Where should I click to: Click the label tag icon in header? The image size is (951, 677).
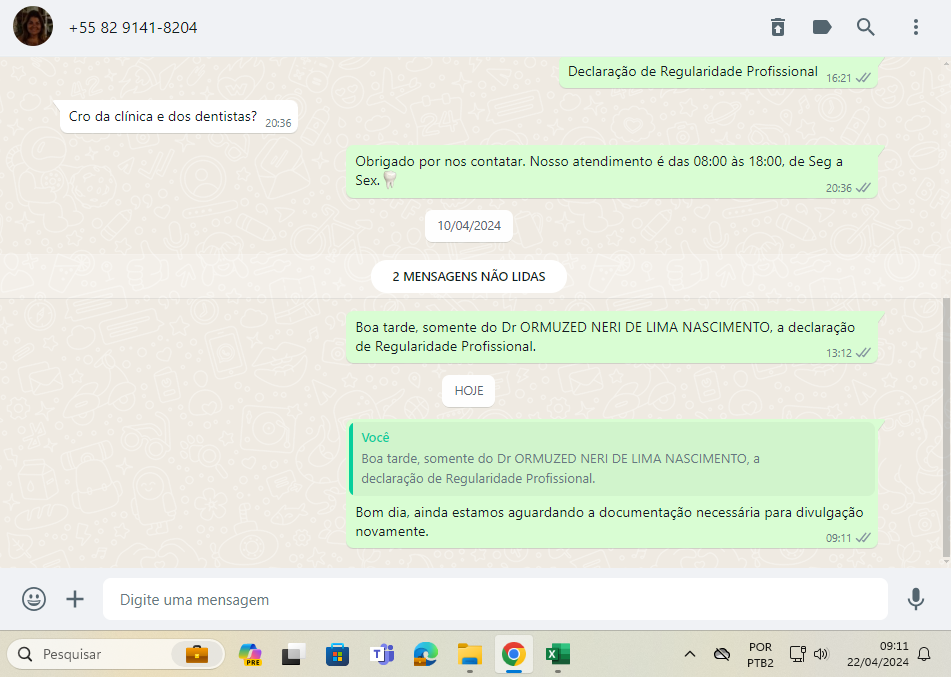822,27
